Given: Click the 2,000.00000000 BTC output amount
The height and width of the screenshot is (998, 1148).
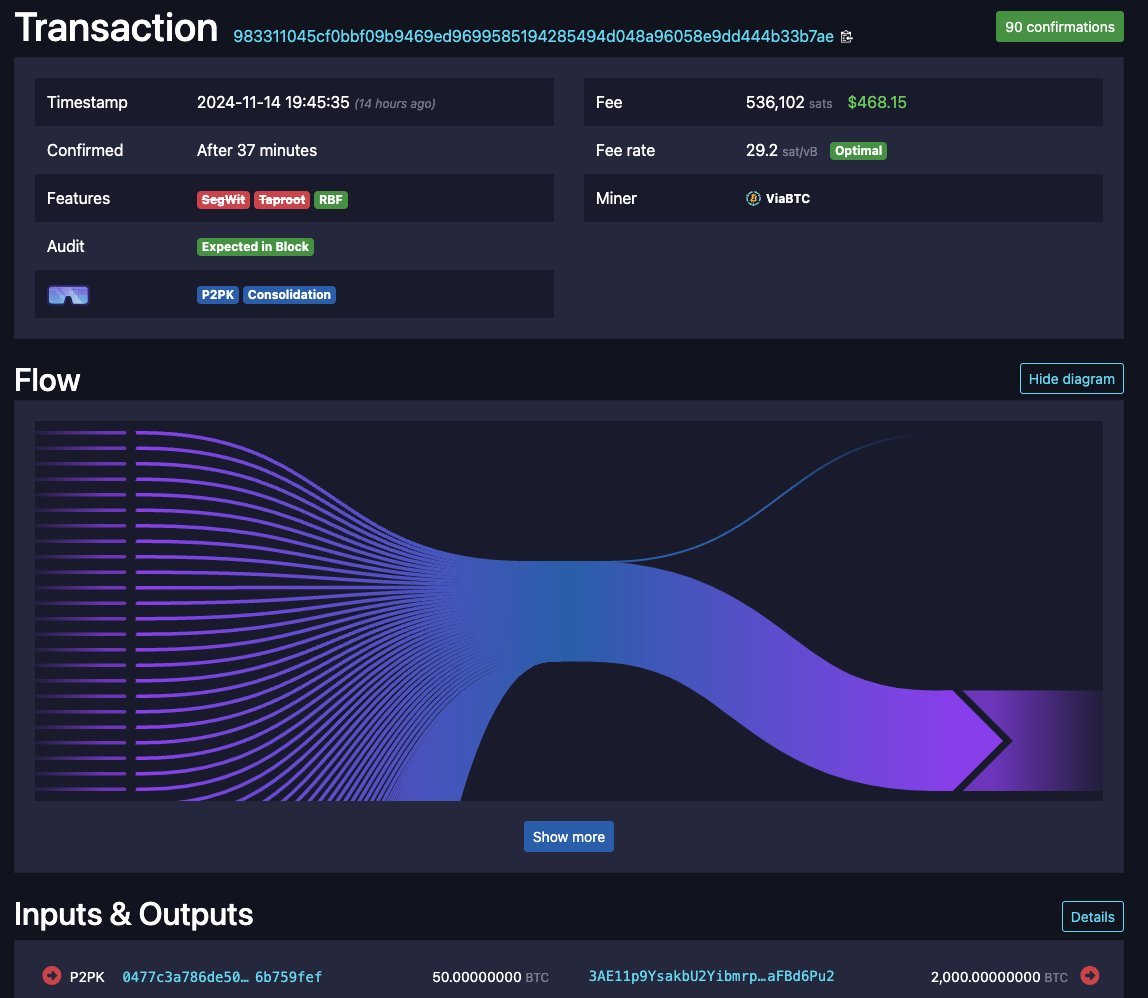Looking at the screenshot, I should (x=999, y=977).
